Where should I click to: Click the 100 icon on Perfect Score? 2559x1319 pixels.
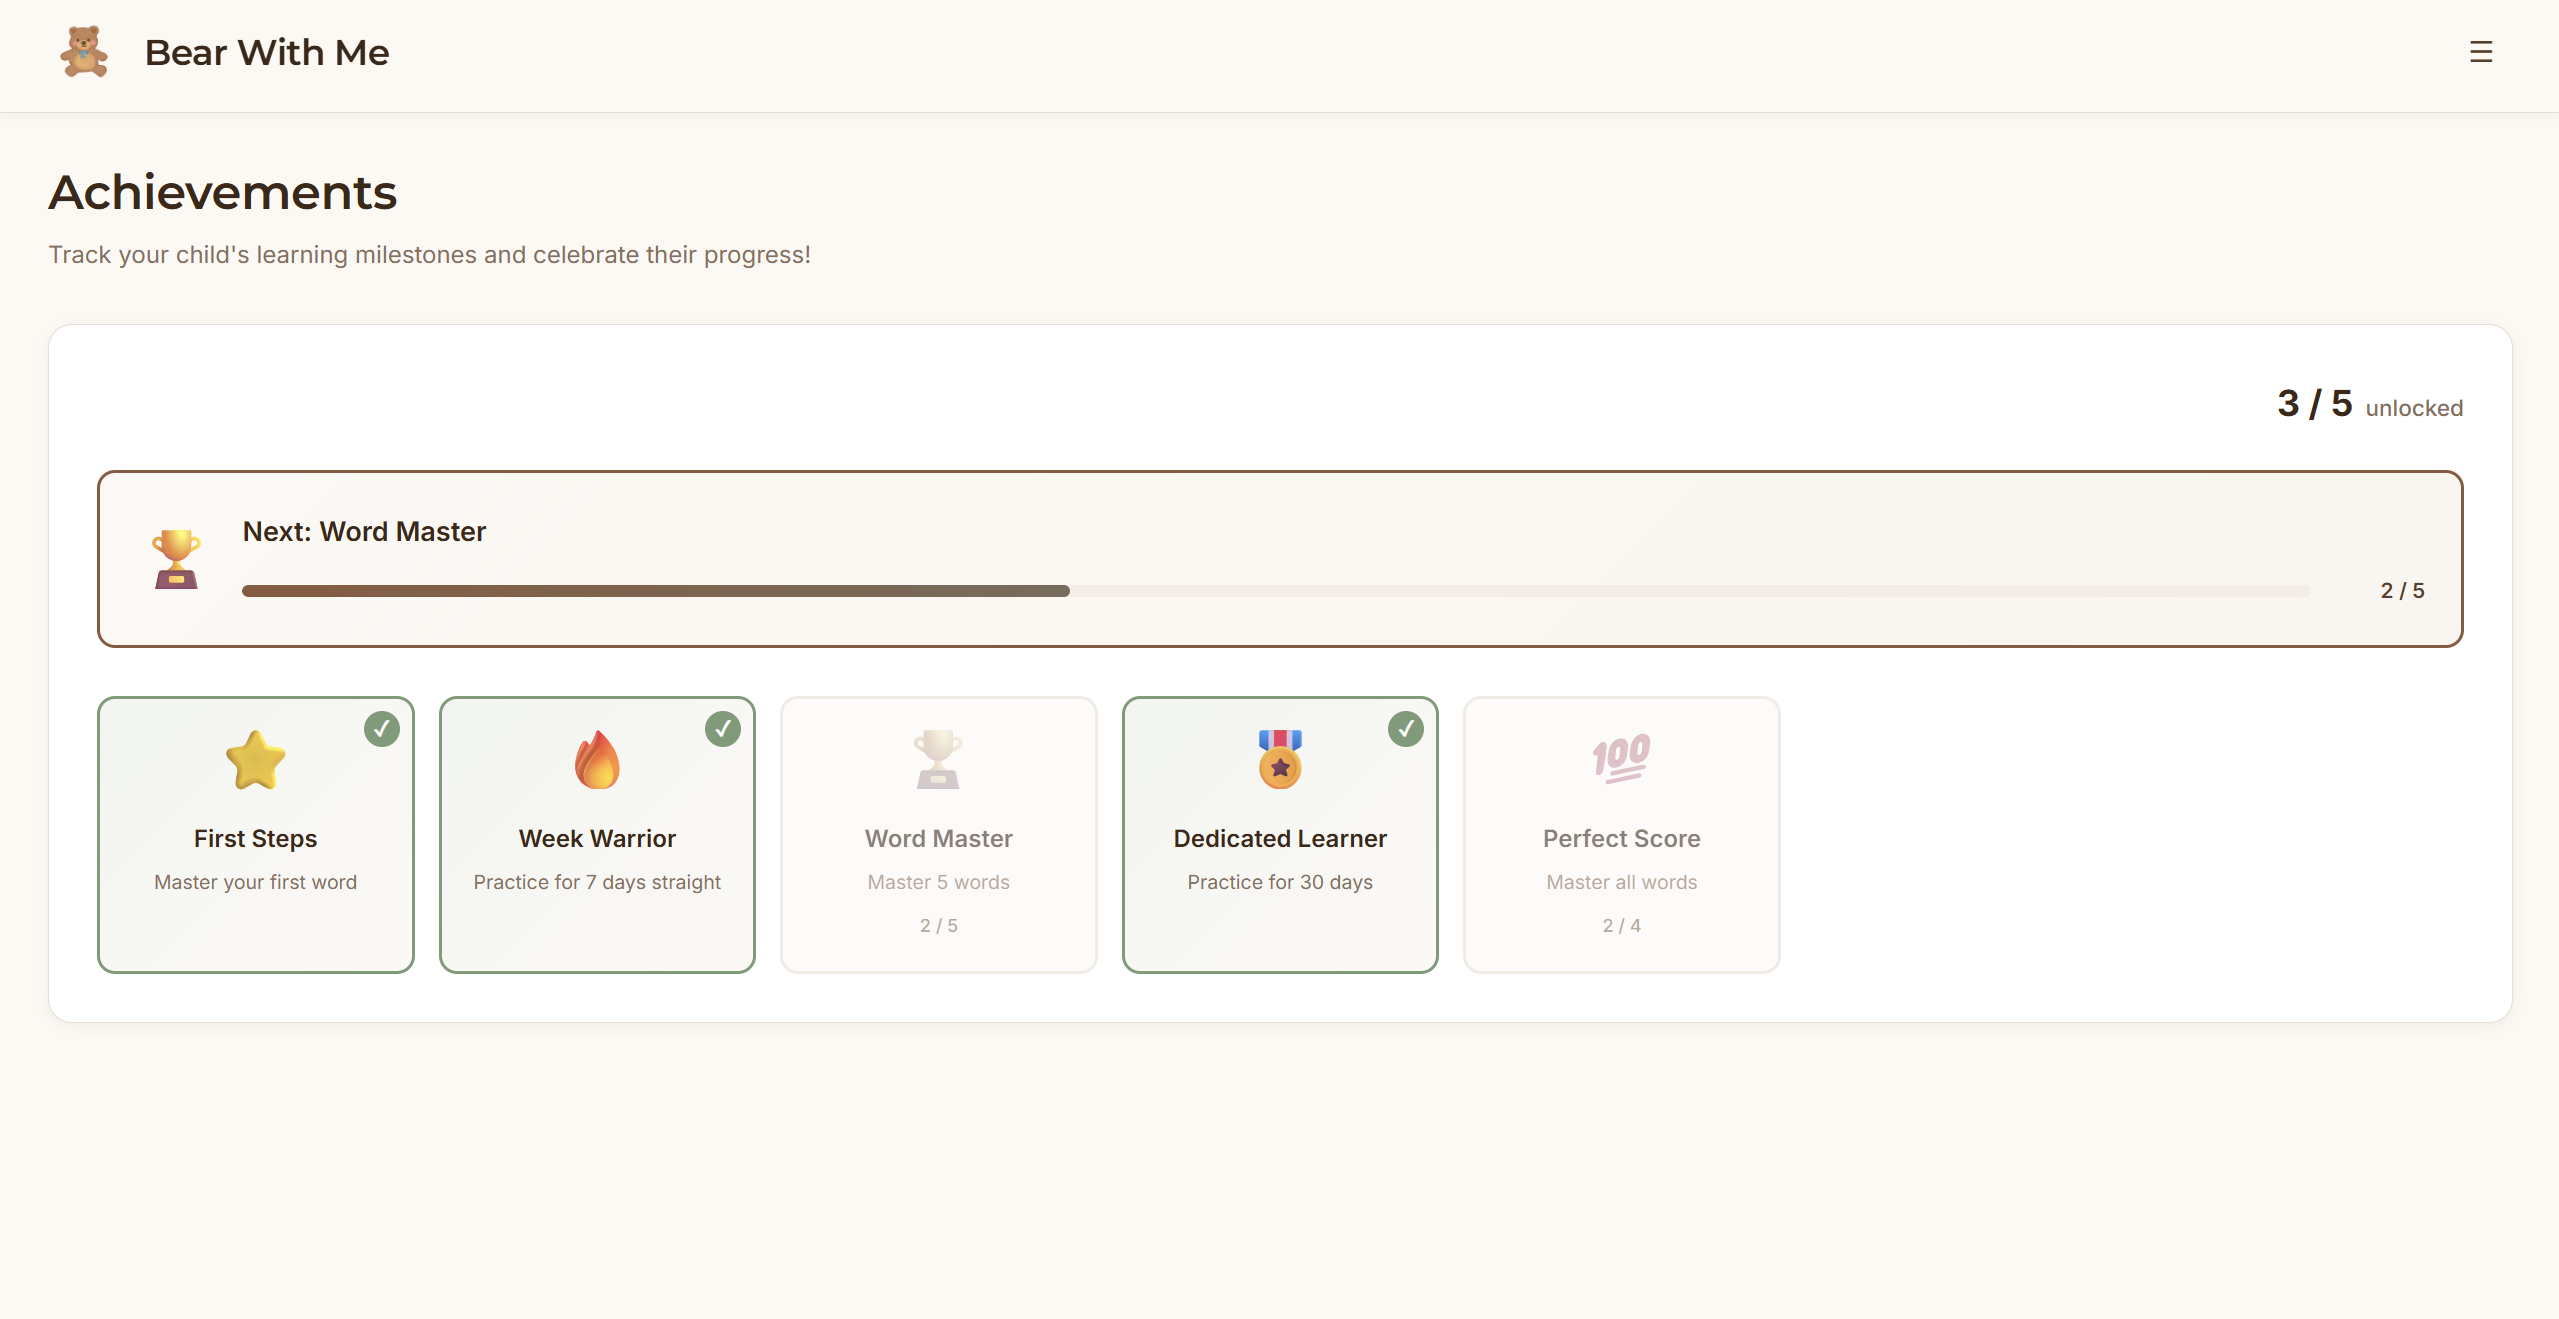click(x=1621, y=758)
